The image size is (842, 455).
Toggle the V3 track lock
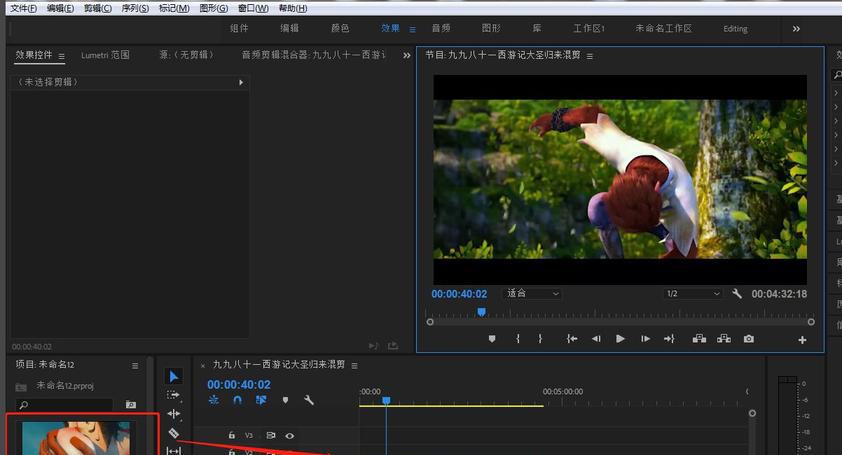coord(231,436)
